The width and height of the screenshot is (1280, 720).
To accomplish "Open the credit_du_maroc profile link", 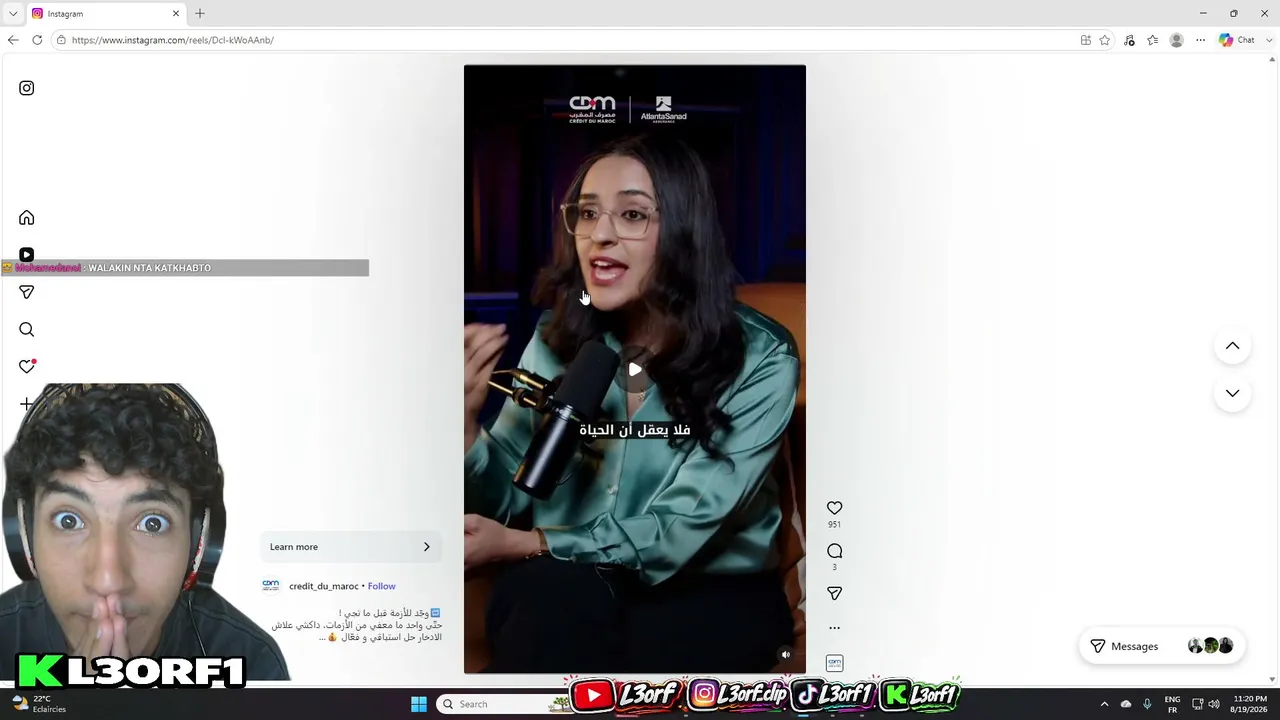I will coord(323,586).
